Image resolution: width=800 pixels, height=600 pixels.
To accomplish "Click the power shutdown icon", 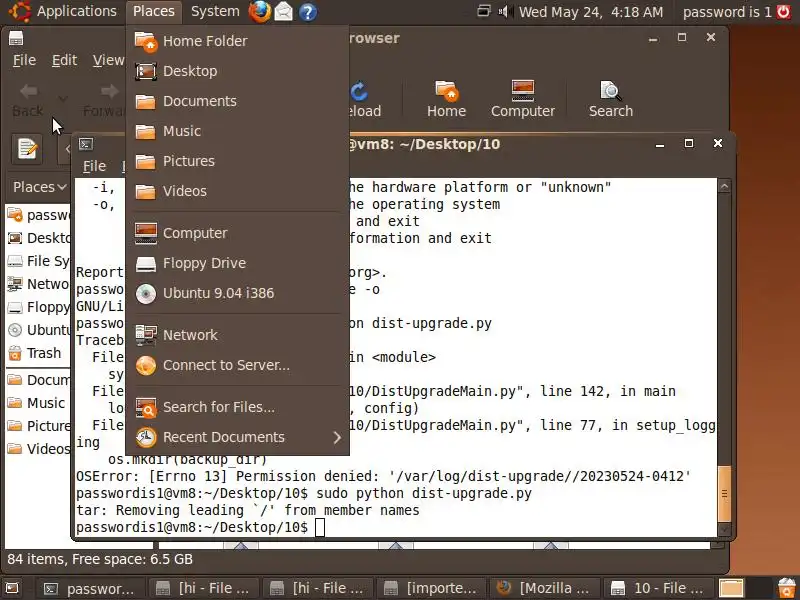I will pyautogui.click(x=784, y=12).
